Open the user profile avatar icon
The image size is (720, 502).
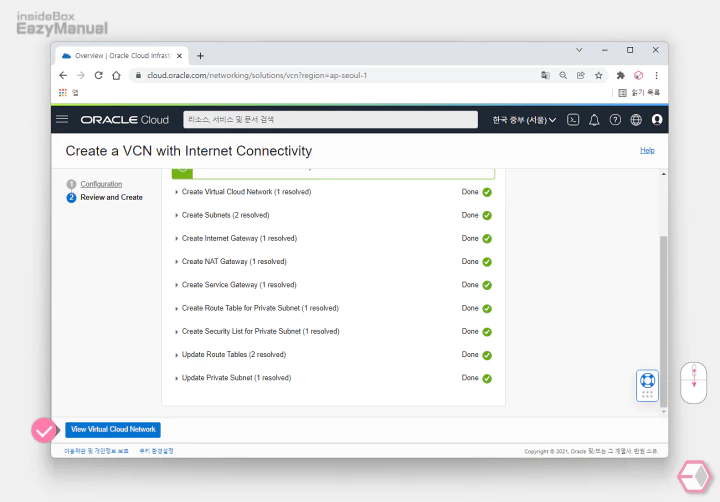(657, 120)
